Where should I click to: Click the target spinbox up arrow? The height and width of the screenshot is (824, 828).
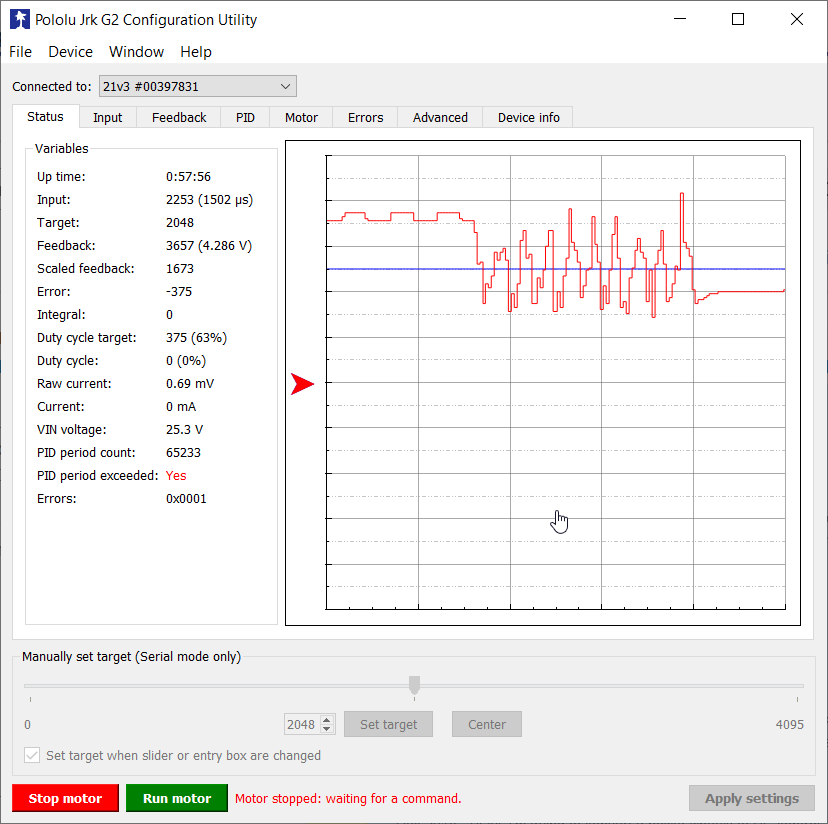tap(326, 720)
